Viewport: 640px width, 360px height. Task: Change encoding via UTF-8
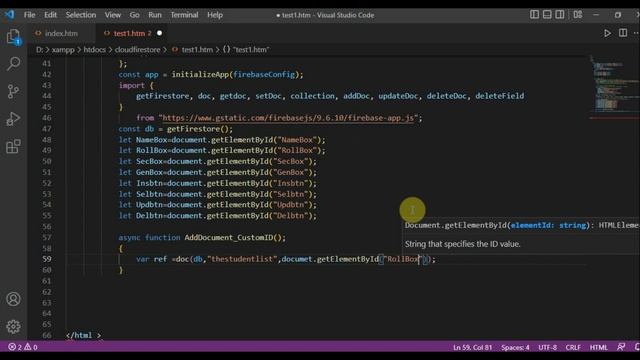(x=547, y=347)
